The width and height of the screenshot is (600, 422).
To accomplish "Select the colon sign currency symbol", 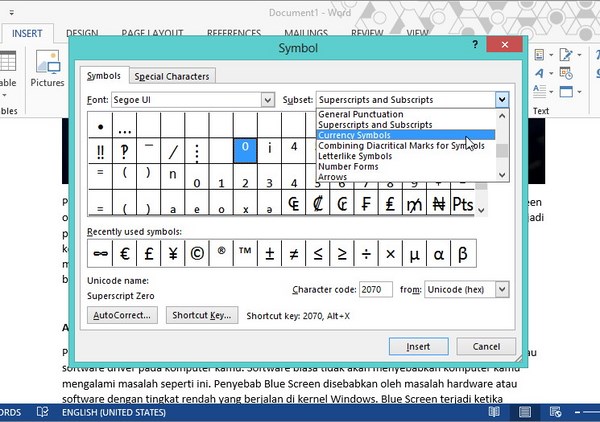I will [318, 203].
